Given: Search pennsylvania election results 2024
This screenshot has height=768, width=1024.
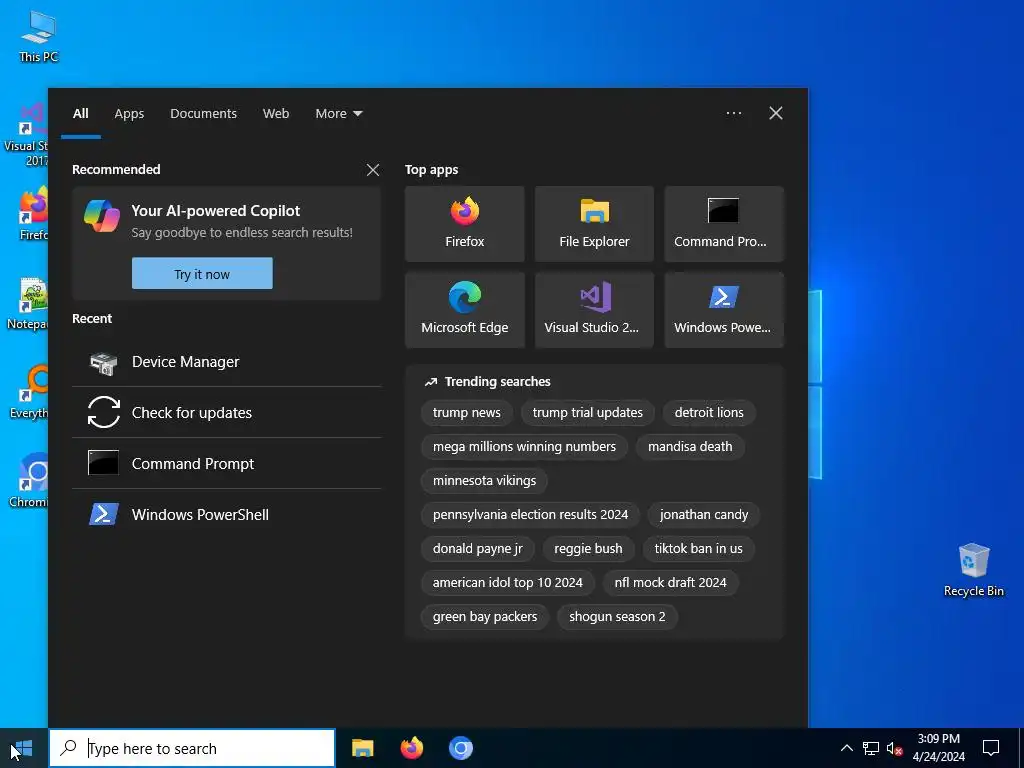Looking at the screenshot, I should pos(530,515).
